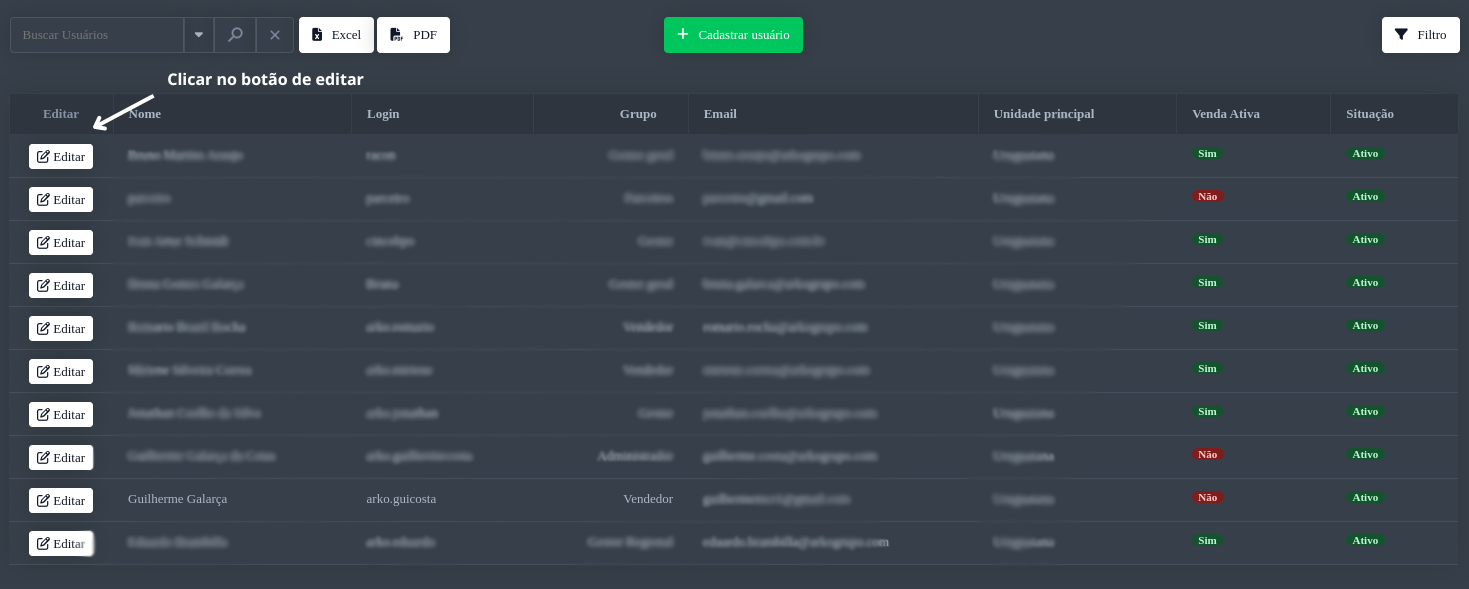Export the user list to Excel
This screenshot has width=1469, height=589.
pyautogui.click(x=336, y=35)
